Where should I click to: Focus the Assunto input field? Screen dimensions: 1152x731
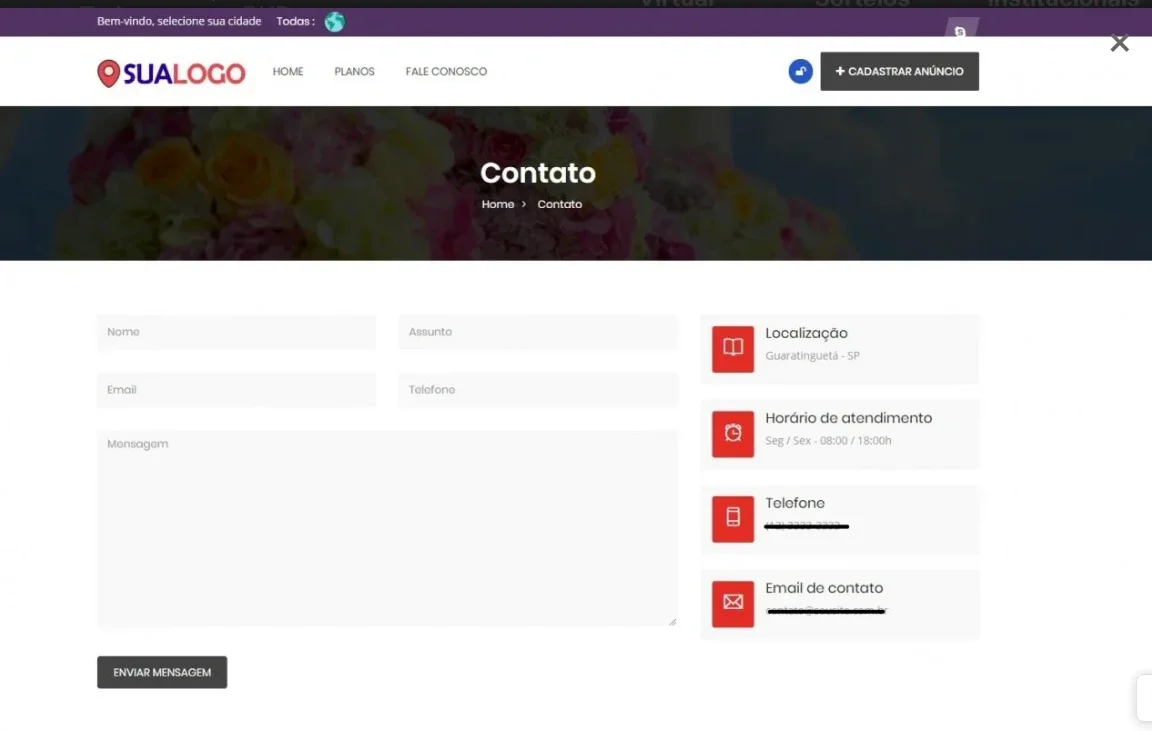tap(538, 332)
